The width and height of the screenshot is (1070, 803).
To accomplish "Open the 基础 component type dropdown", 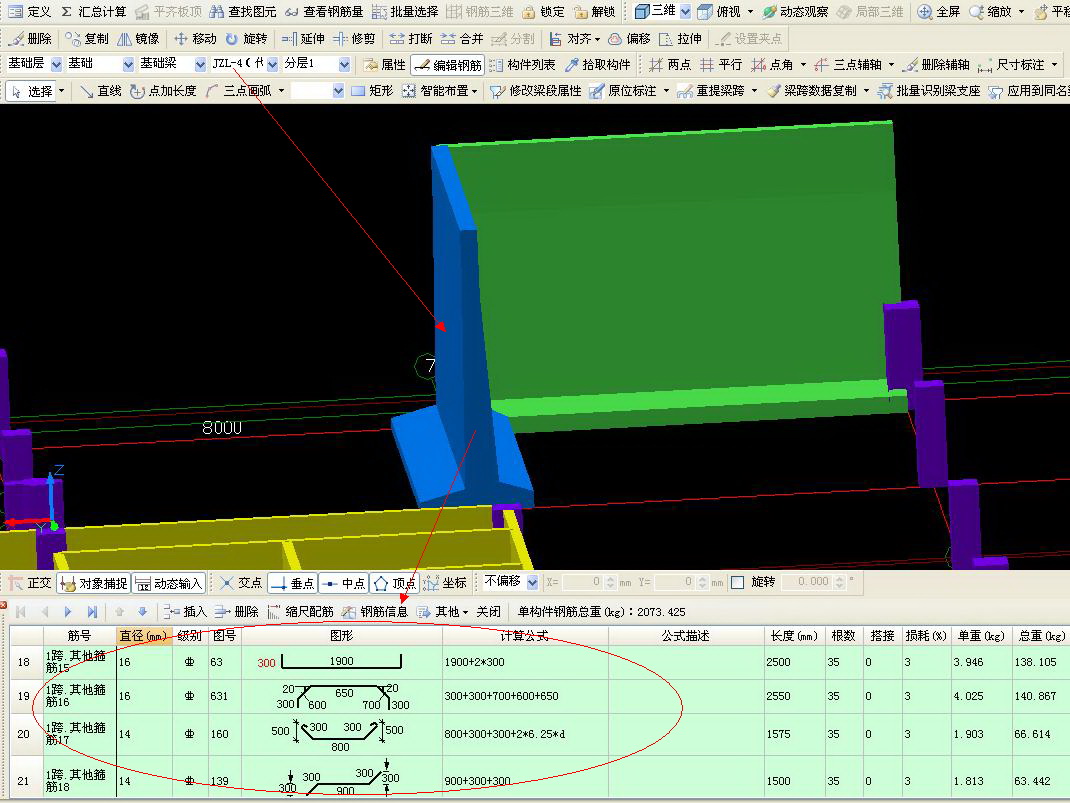I will coord(128,64).
